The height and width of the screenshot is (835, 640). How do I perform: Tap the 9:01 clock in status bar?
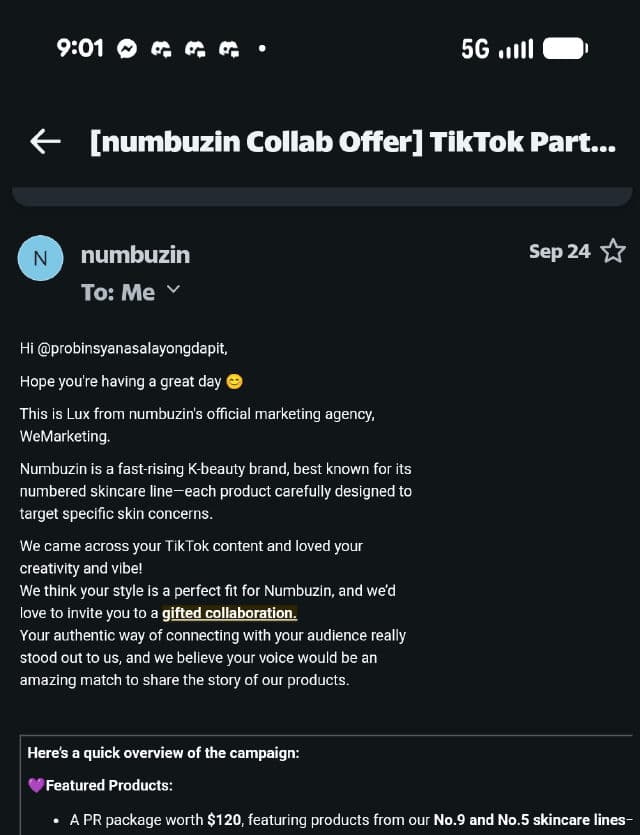click(80, 48)
